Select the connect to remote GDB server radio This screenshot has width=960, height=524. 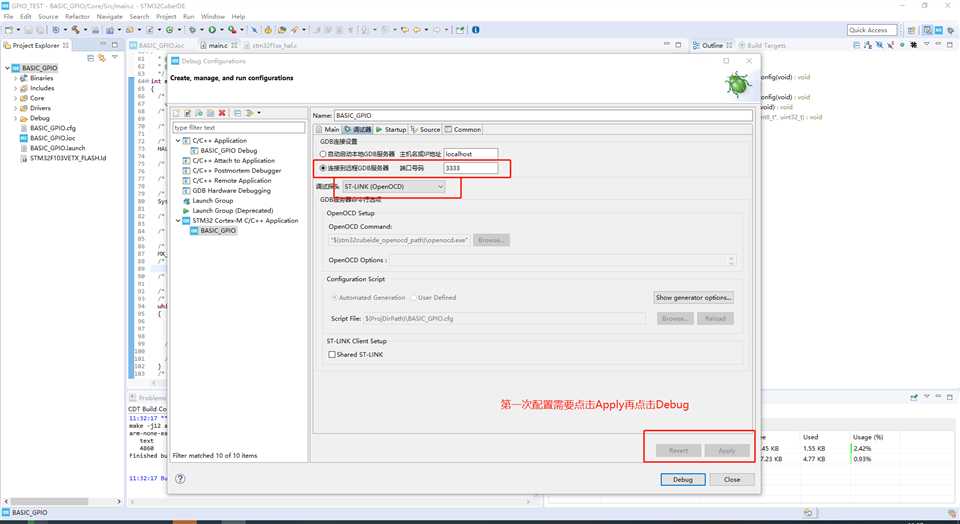323,168
